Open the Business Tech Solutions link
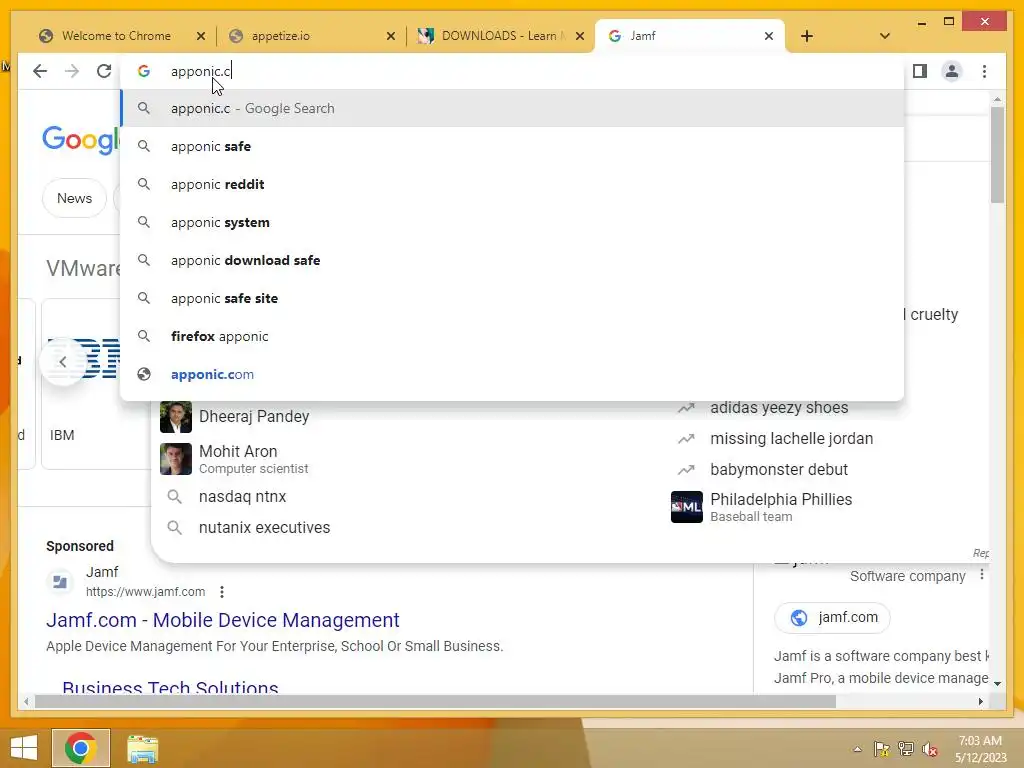Image resolution: width=1024 pixels, height=768 pixels. [170, 687]
